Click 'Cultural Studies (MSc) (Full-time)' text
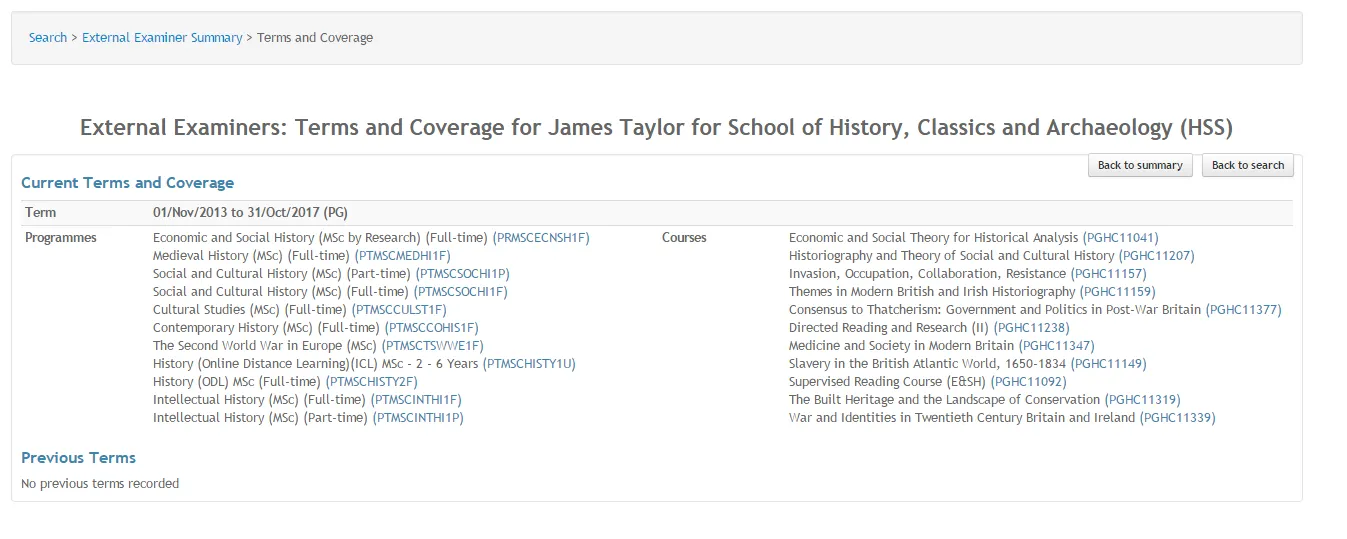Viewport: 1347px width, 539px height. tap(250, 310)
